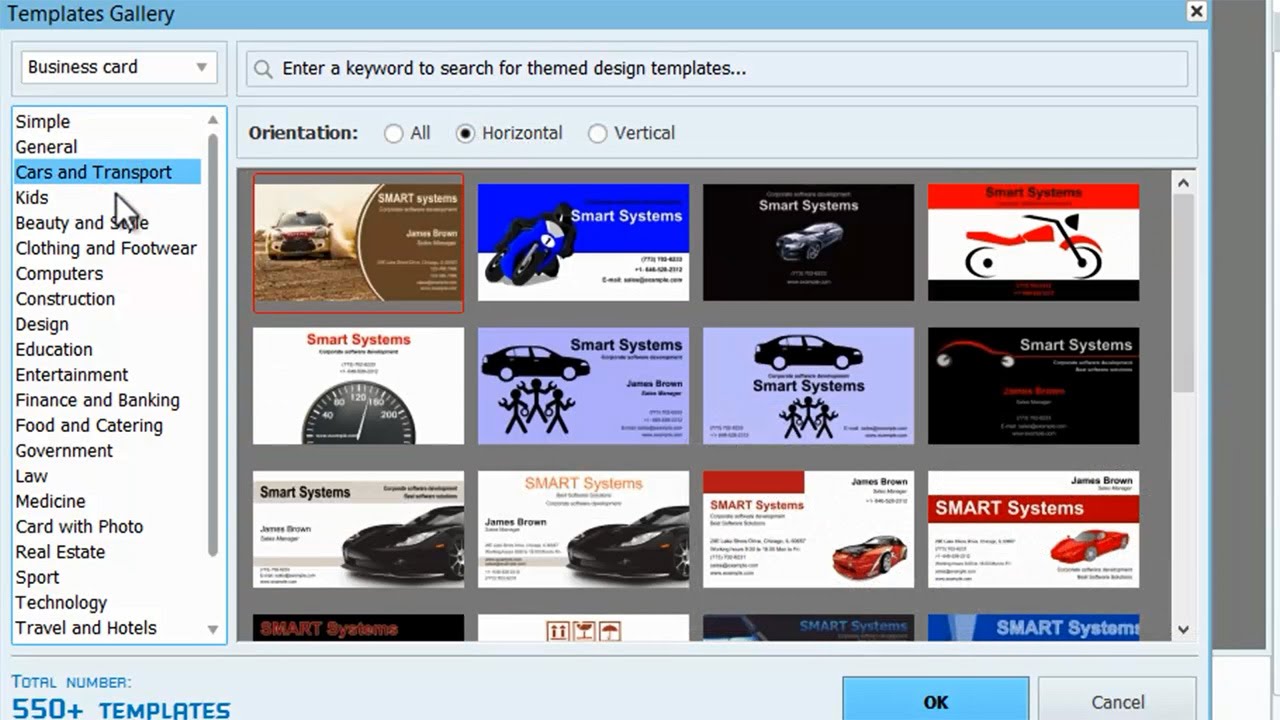
Task: Select the Horizontal orientation option
Action: pyautogui.click(x=466, y=133)
